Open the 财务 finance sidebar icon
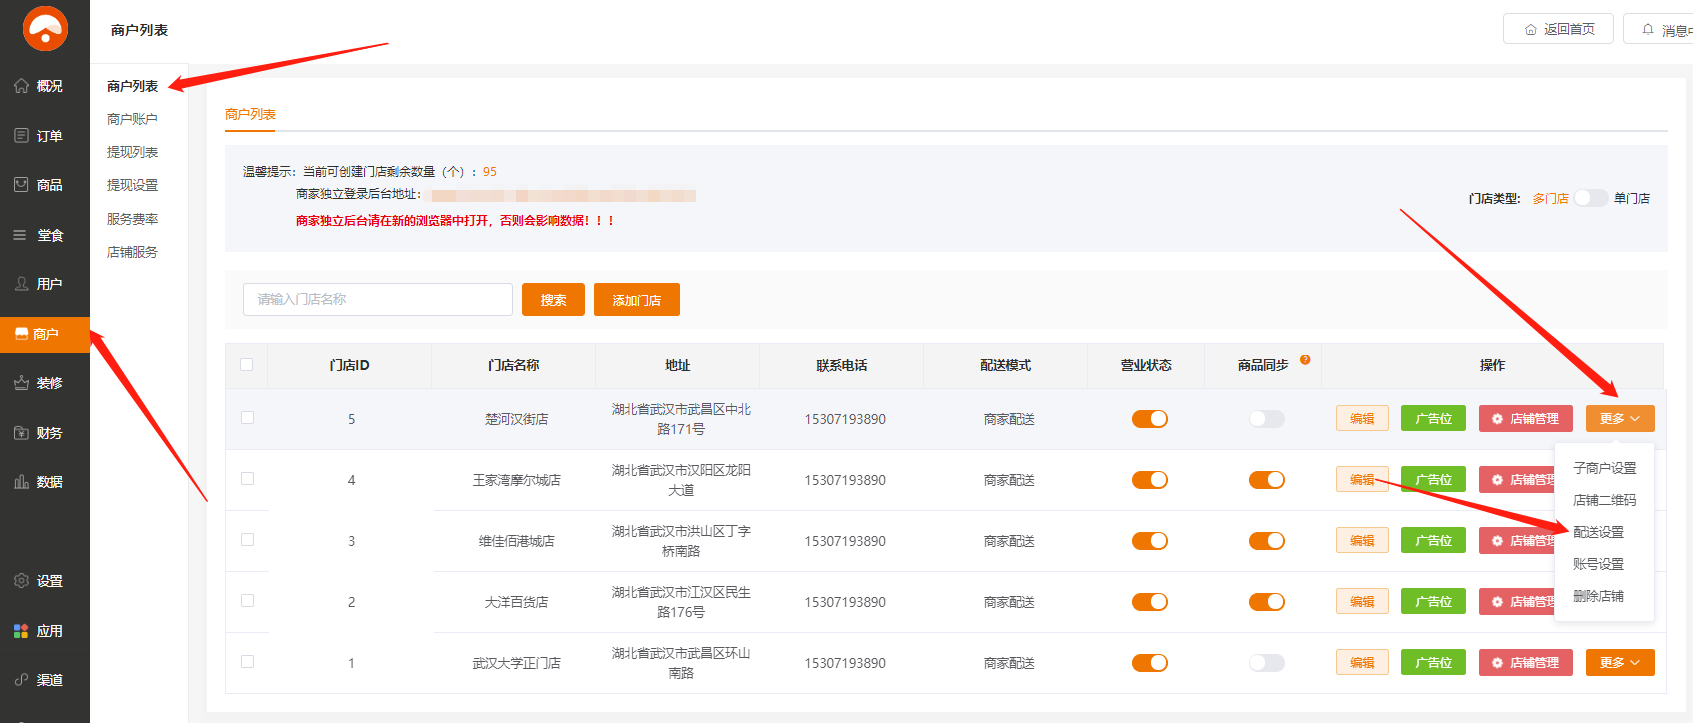 click(21, 433)
